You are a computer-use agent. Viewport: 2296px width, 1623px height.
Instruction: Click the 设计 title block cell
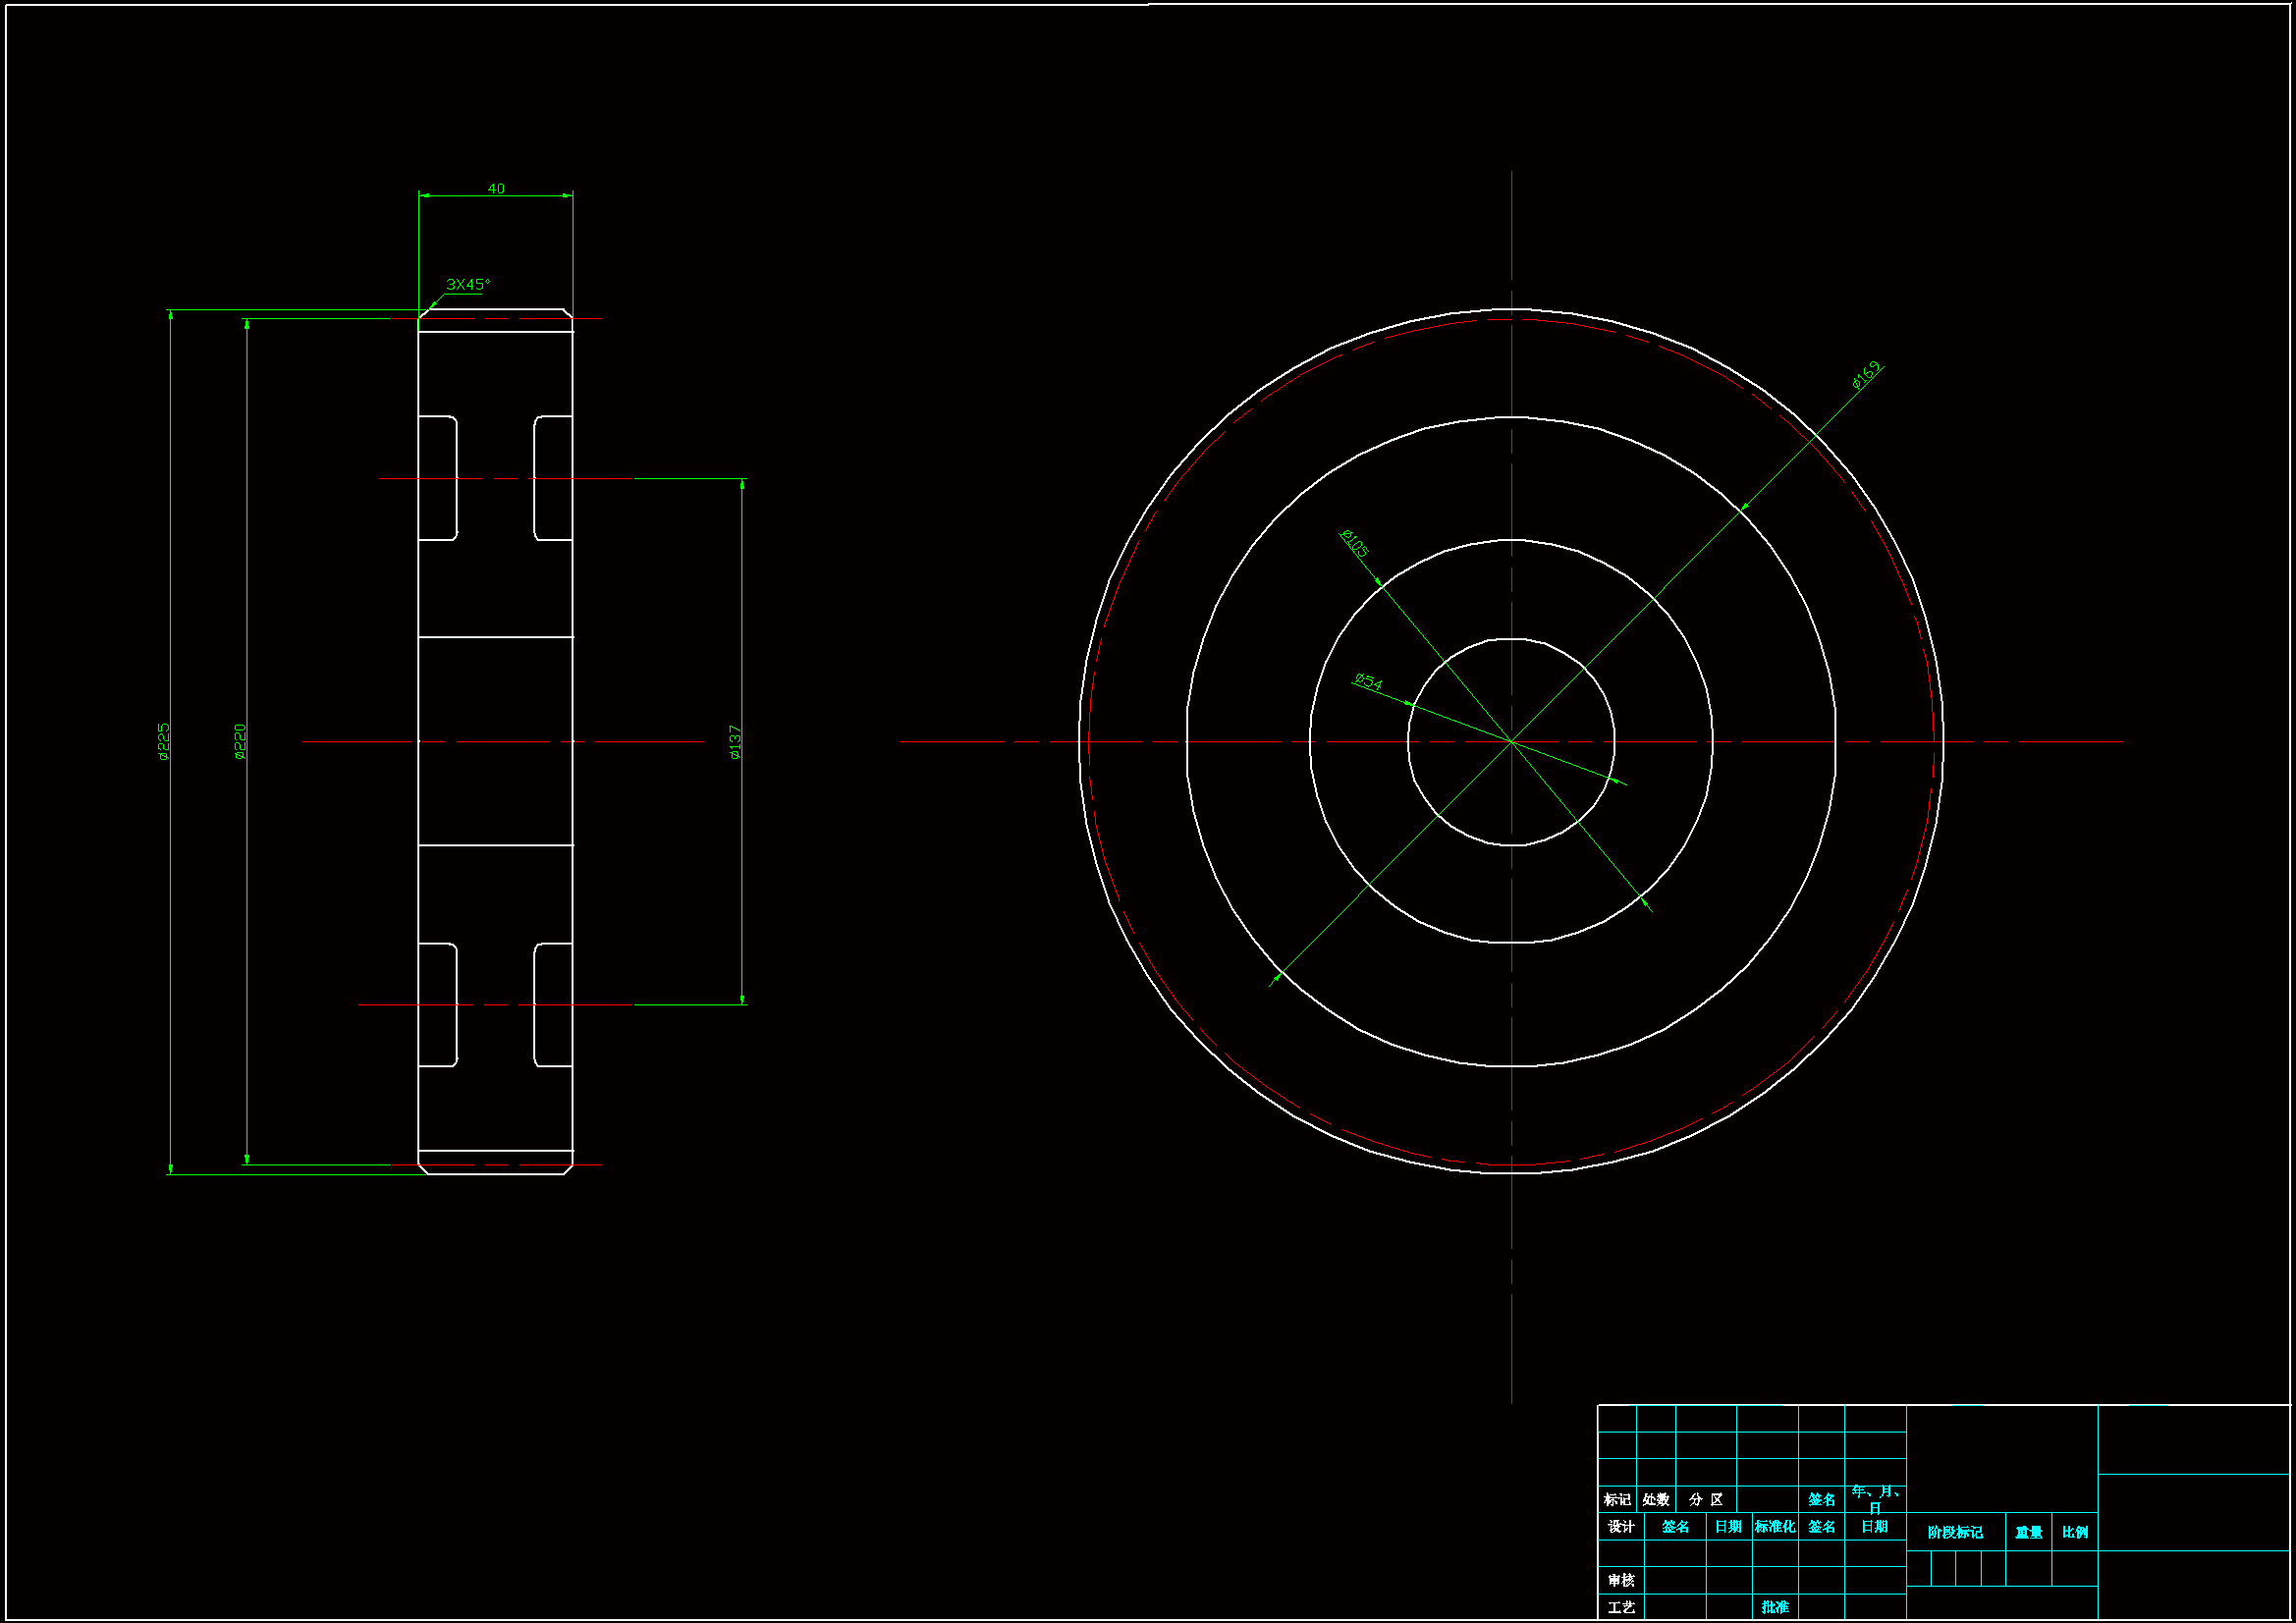[1621, 1527]
